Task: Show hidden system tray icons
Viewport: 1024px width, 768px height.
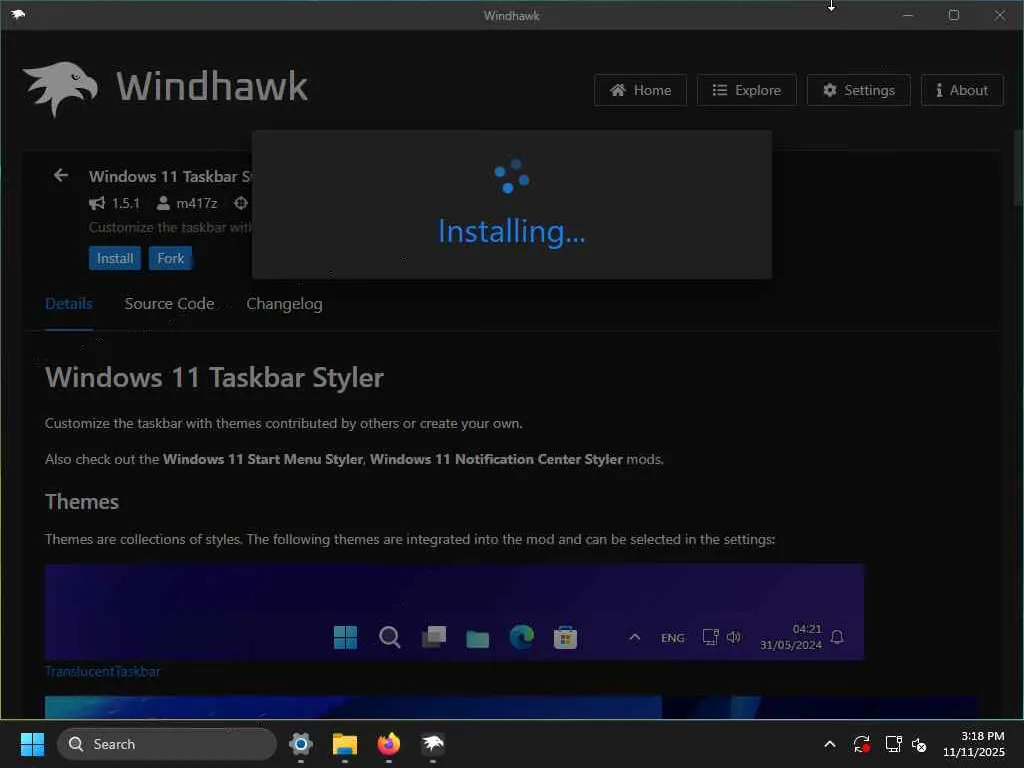Action: [829, 744]
